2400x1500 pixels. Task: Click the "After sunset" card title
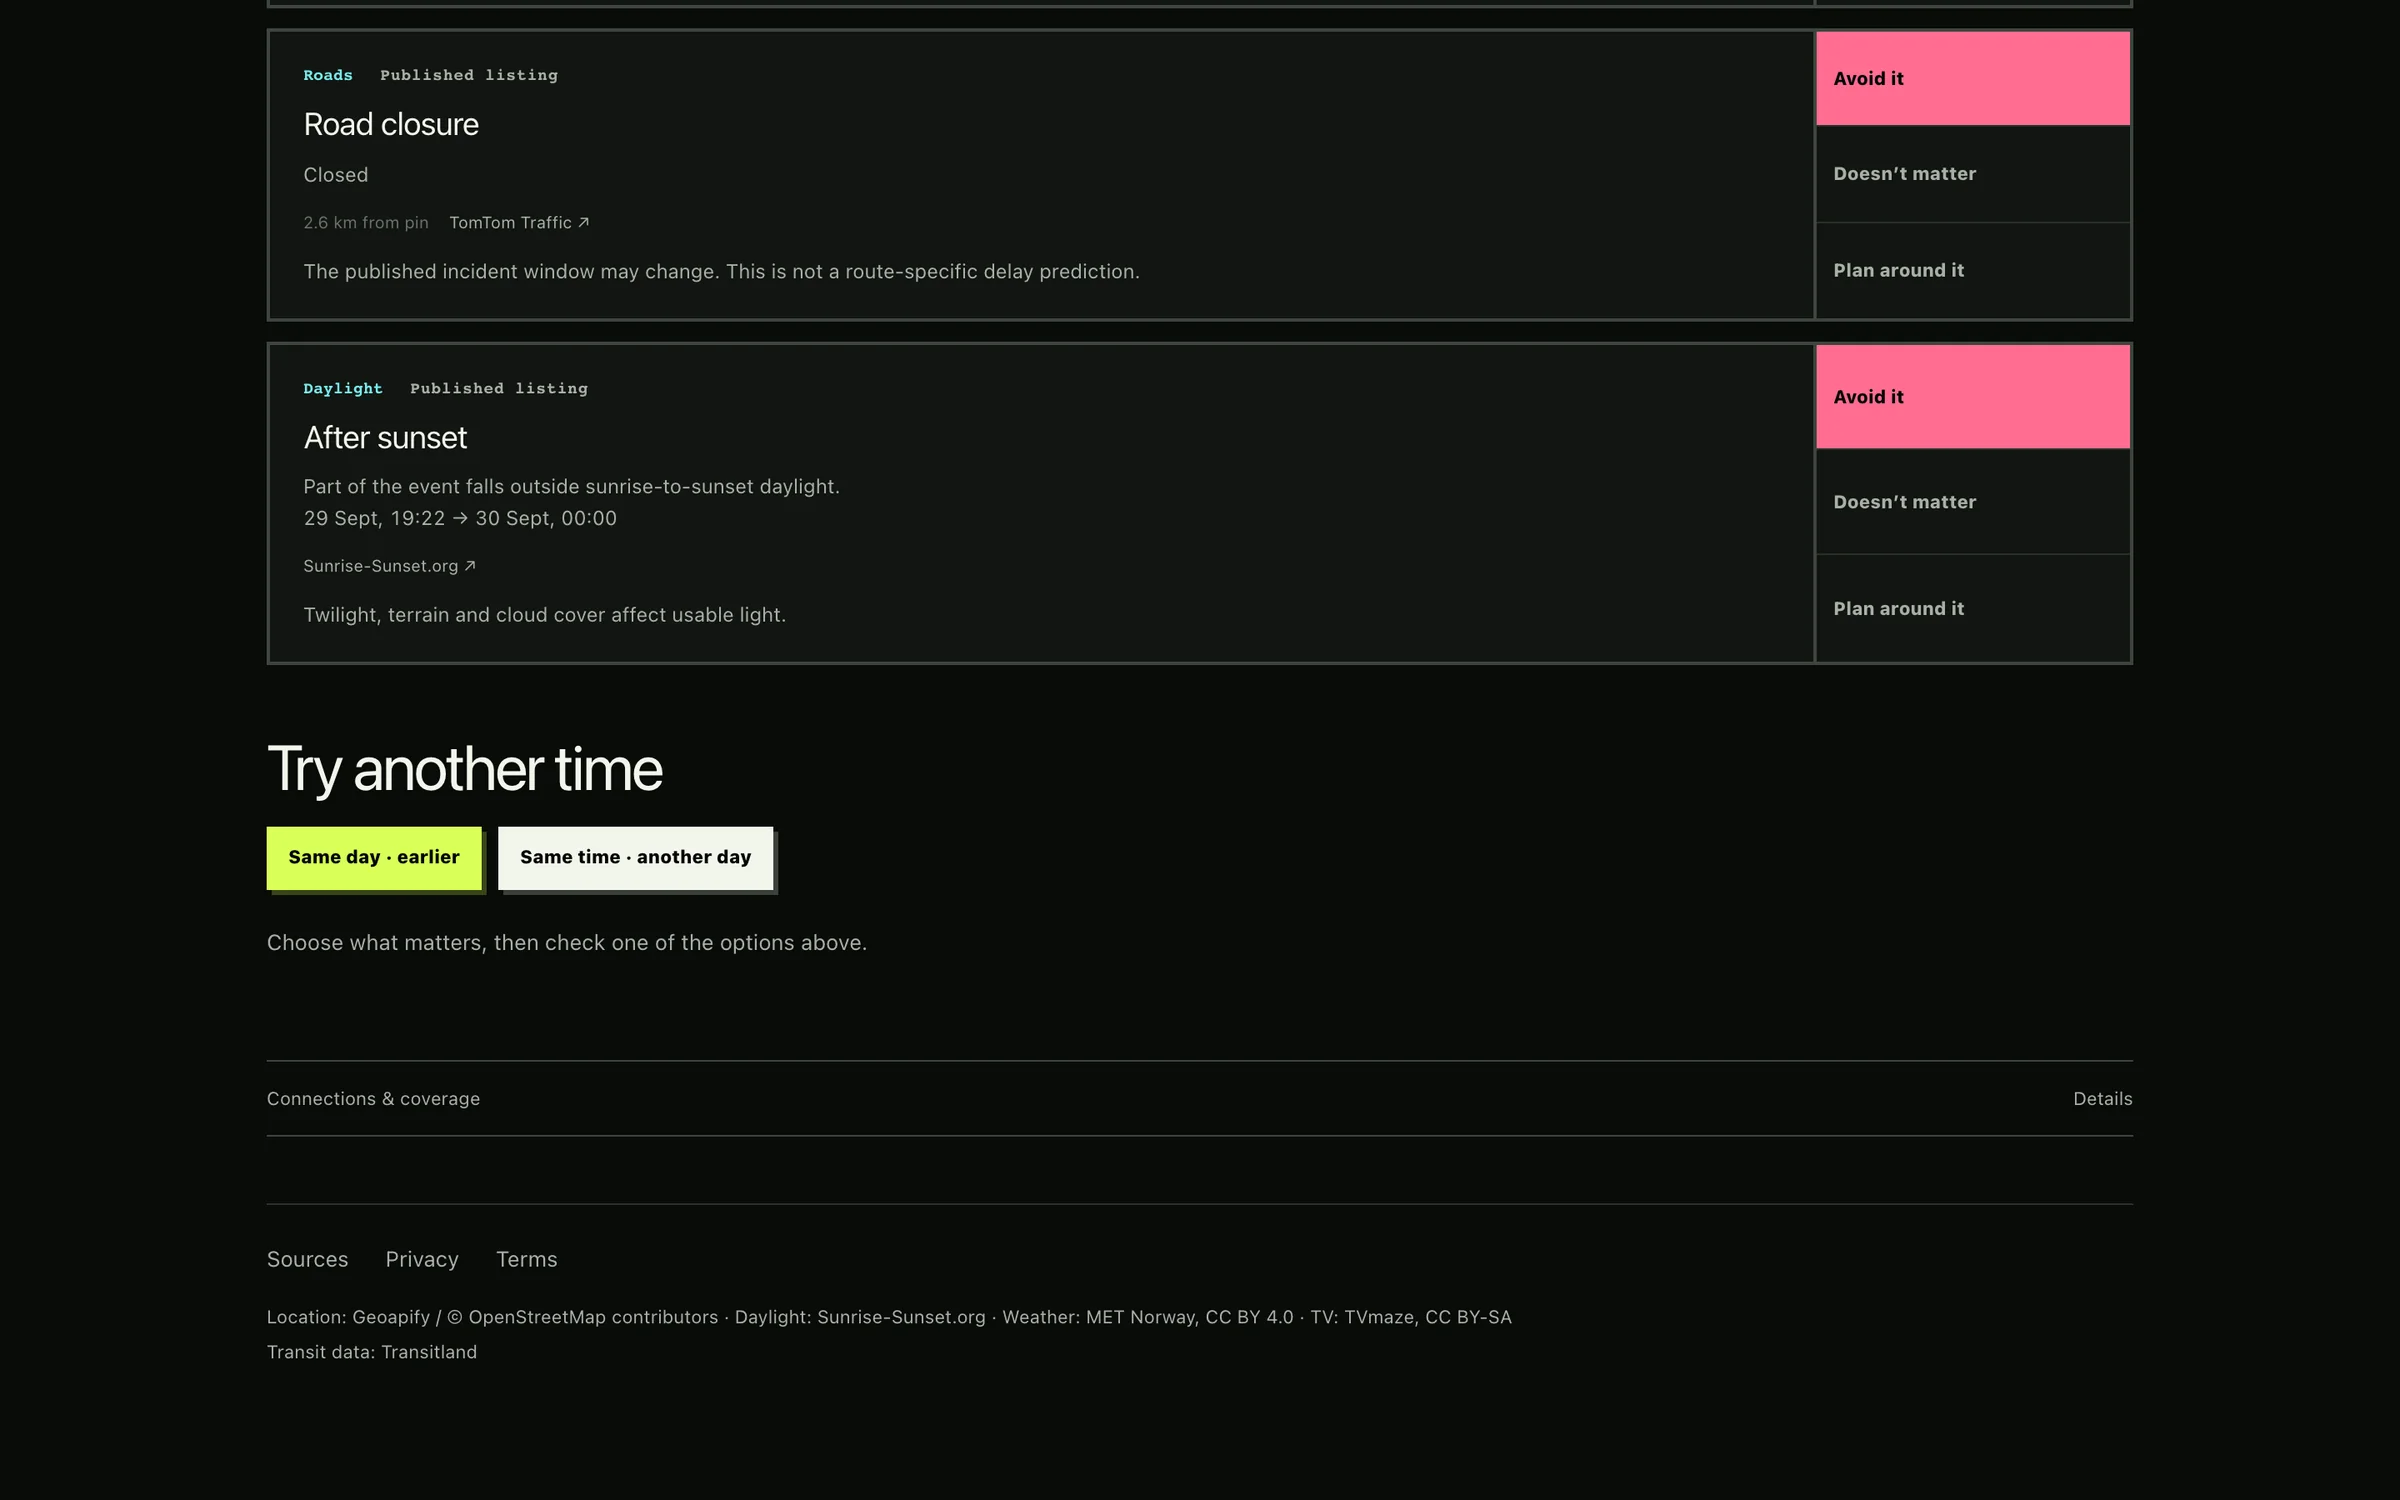point(385,437)
